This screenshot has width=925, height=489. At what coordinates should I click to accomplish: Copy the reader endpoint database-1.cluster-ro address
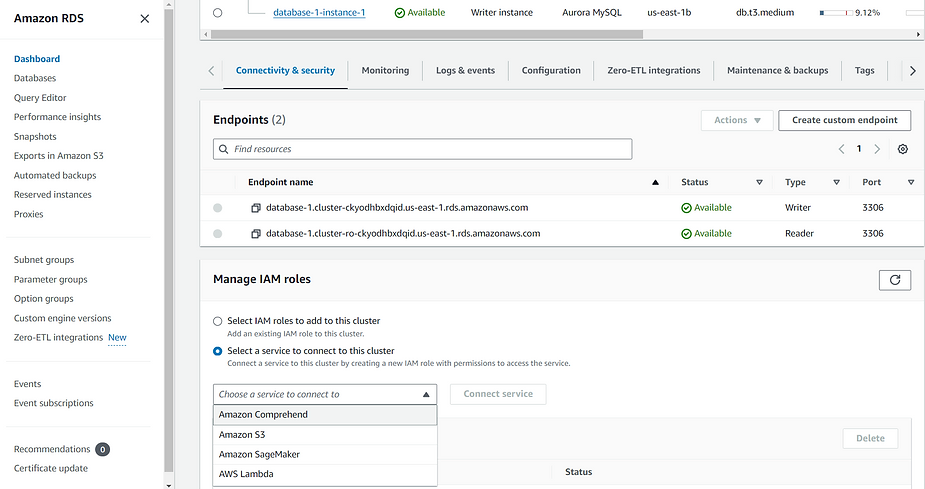point(256,234)
